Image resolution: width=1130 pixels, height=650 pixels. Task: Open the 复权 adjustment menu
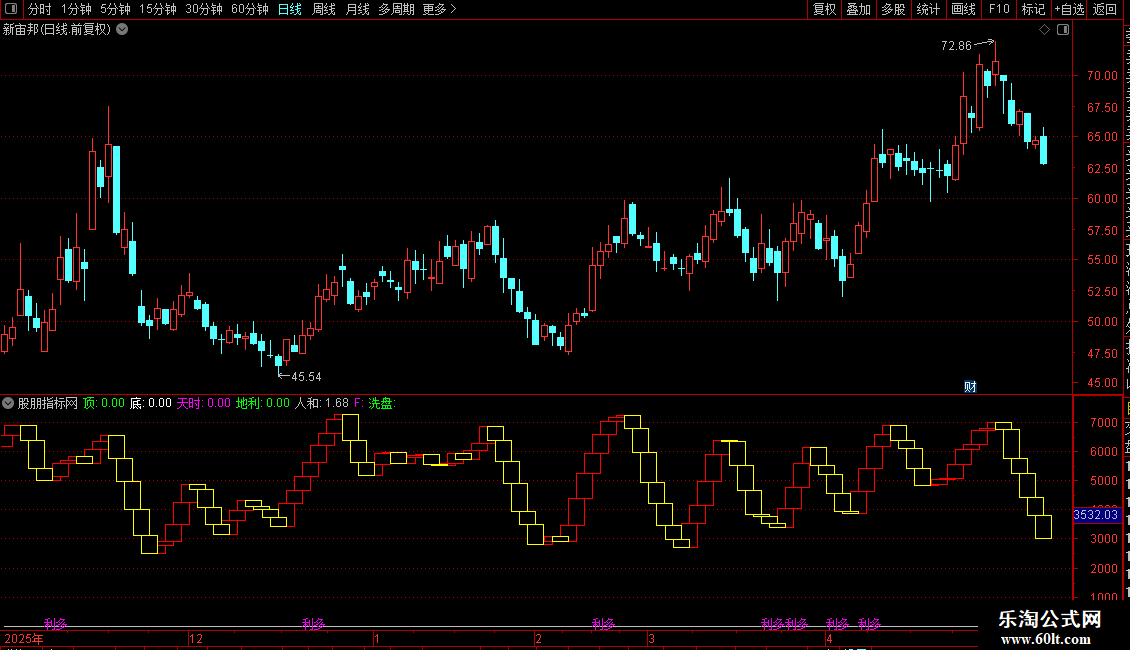(824, 9)
